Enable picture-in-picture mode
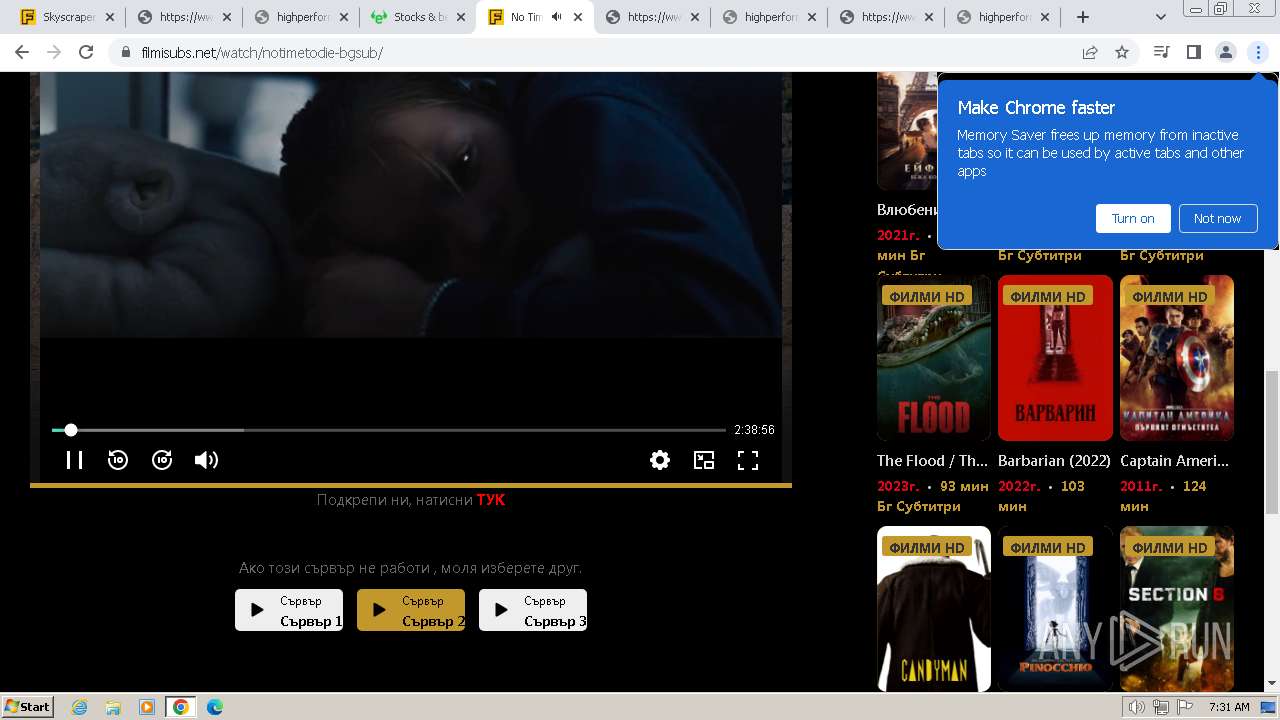 coord(704,460)
